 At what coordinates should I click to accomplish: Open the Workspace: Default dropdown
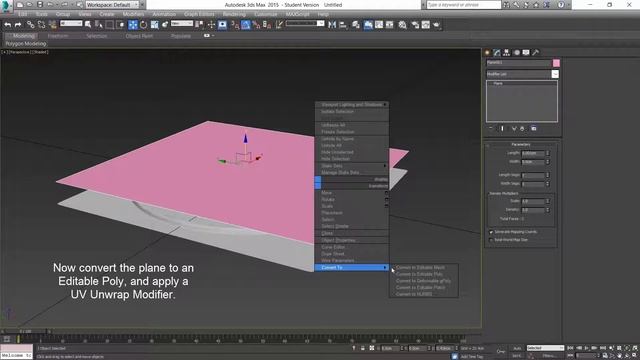112,5
